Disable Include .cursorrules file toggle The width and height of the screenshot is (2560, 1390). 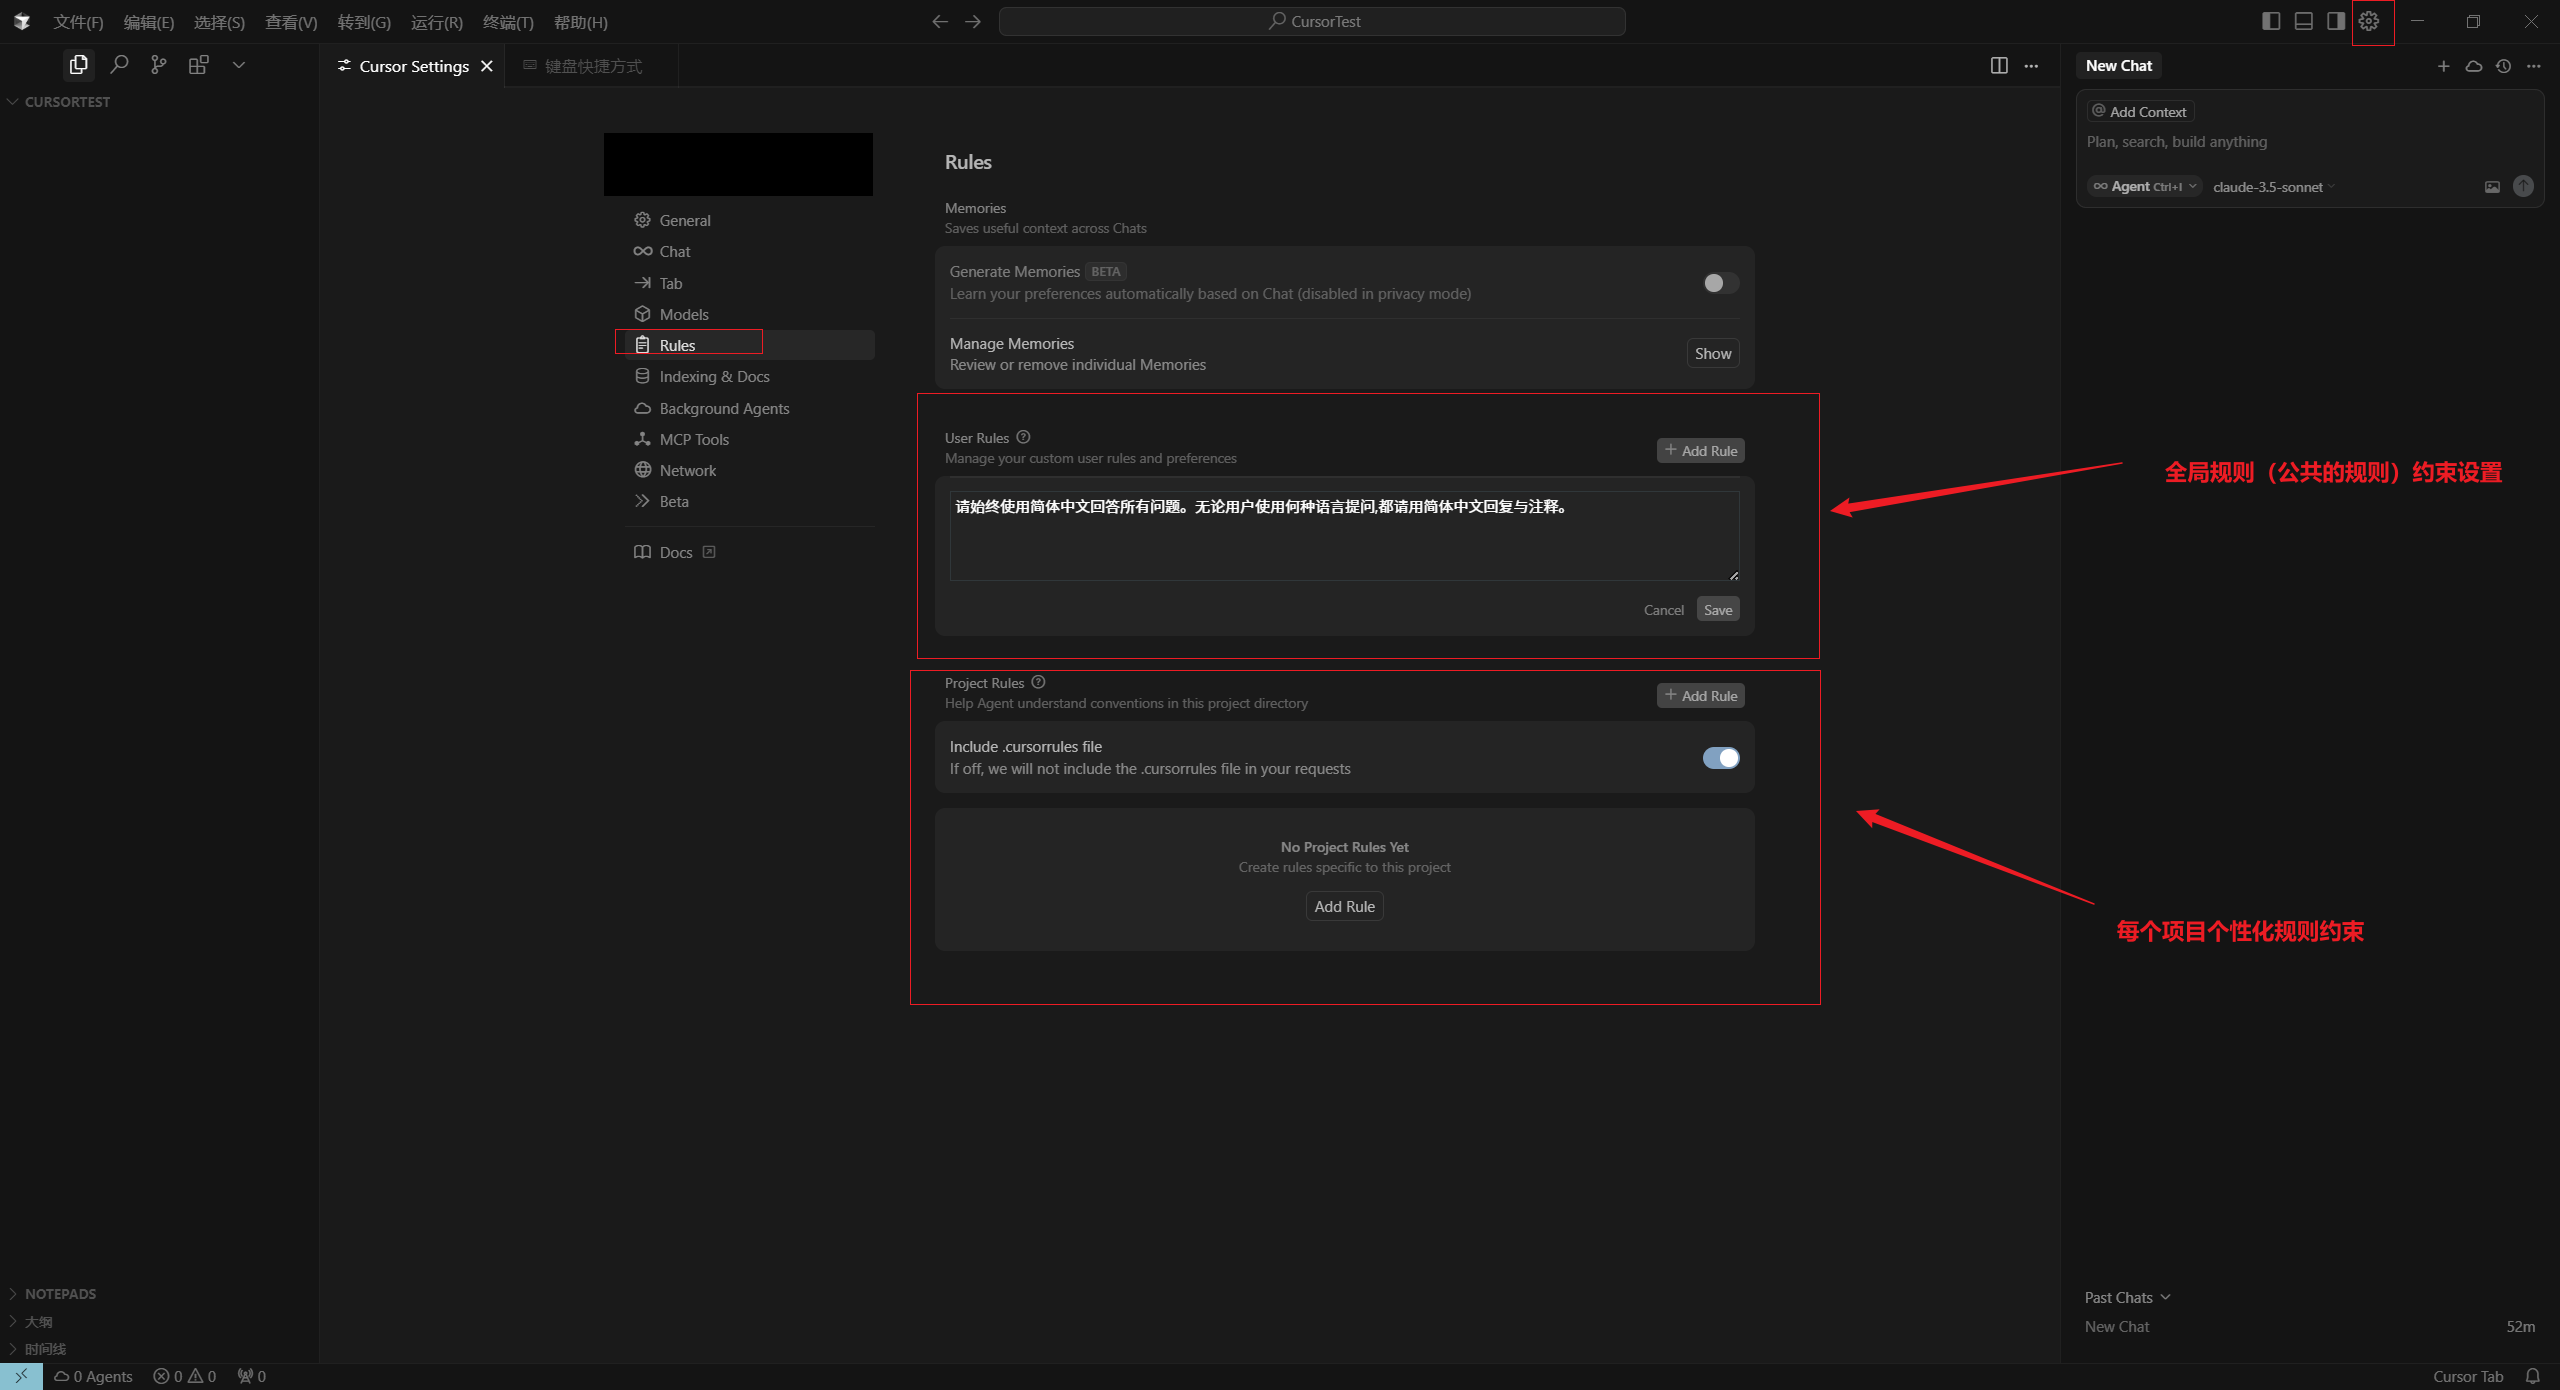point(1720,758)
